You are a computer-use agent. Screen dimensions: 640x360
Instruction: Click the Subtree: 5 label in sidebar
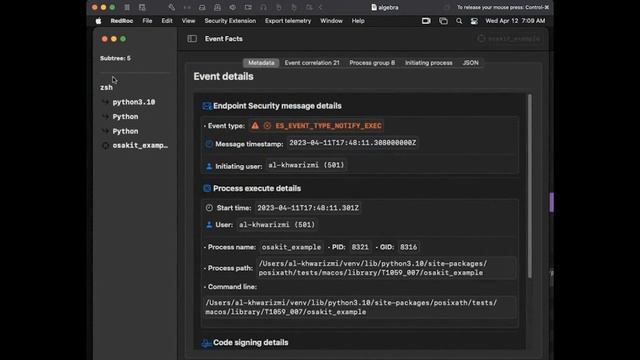[116, 58]
